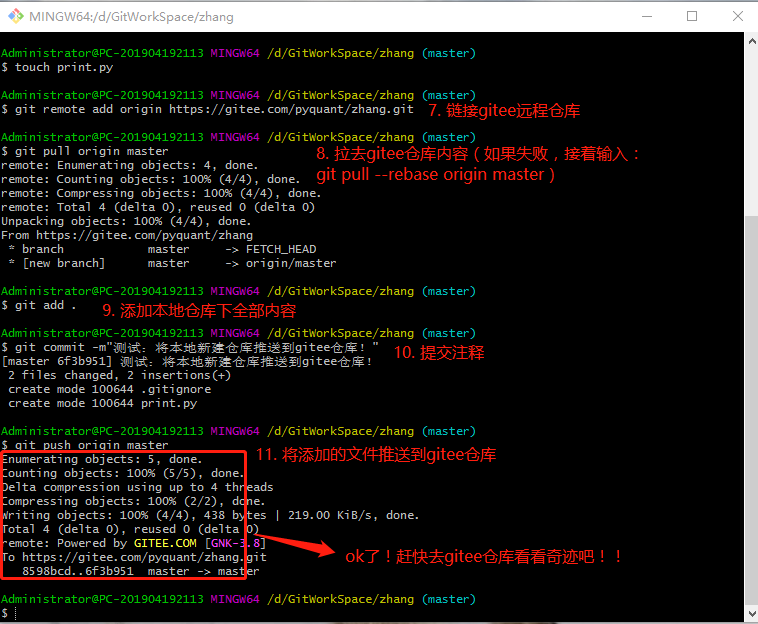Click 'remote: Counting objects: 100% (4/4)' line
Screen dimensions: 758x624
(x=150, y=179)
